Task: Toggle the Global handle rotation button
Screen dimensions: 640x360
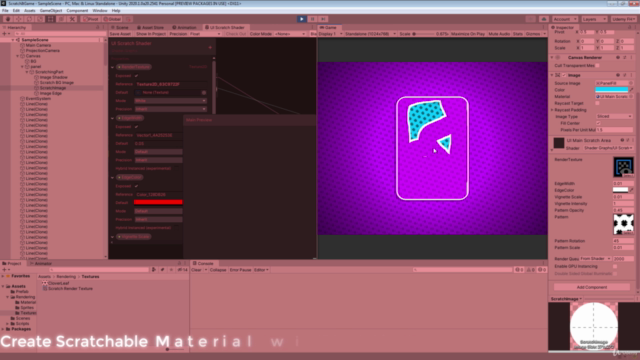Action: coord(112,19)
